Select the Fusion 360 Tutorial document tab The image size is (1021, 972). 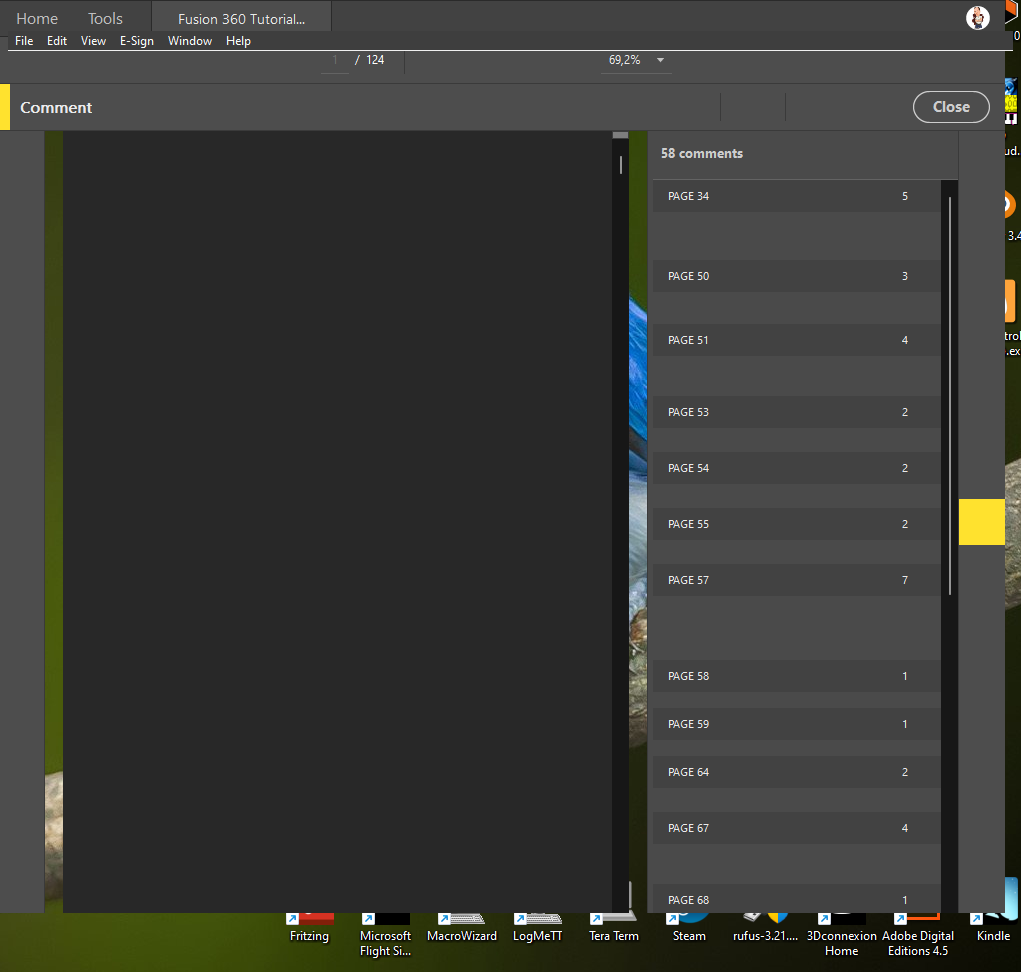[x=240, y=17]
